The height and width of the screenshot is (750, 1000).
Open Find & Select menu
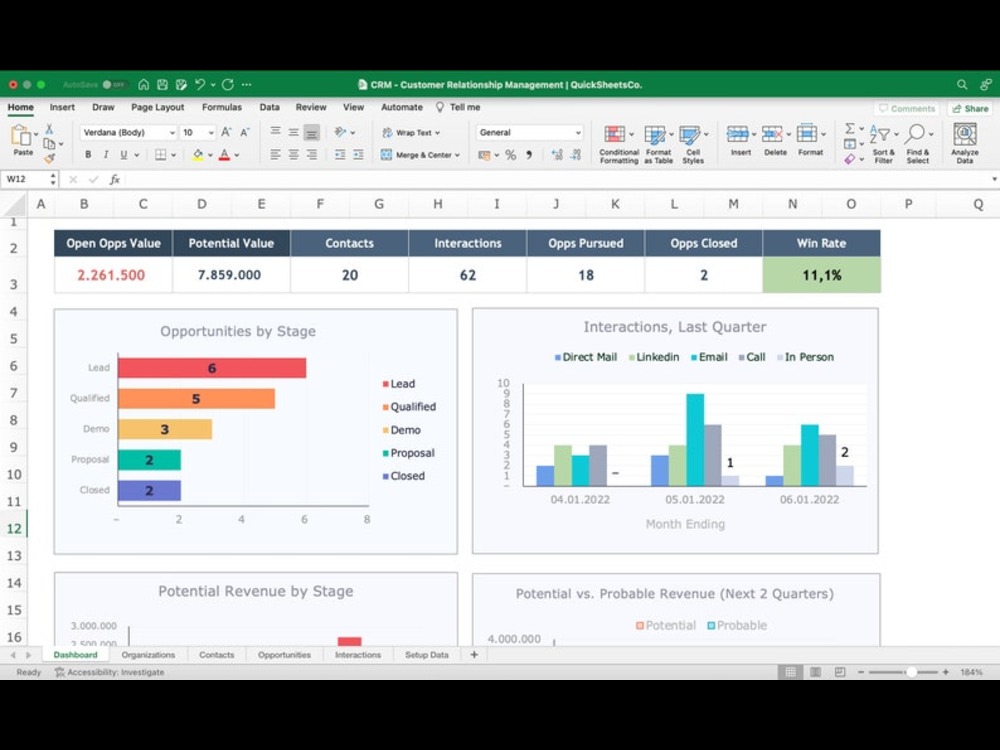(x=918, y=144)
